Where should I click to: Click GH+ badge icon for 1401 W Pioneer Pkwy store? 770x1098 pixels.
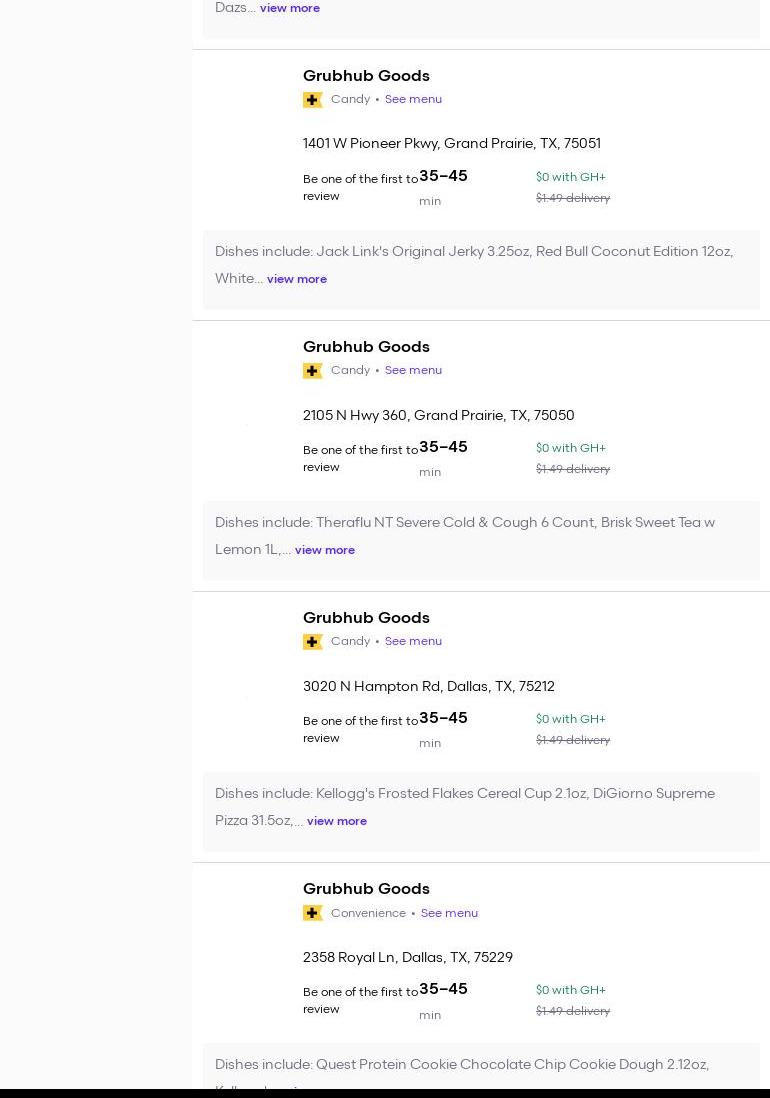[313, 100]
